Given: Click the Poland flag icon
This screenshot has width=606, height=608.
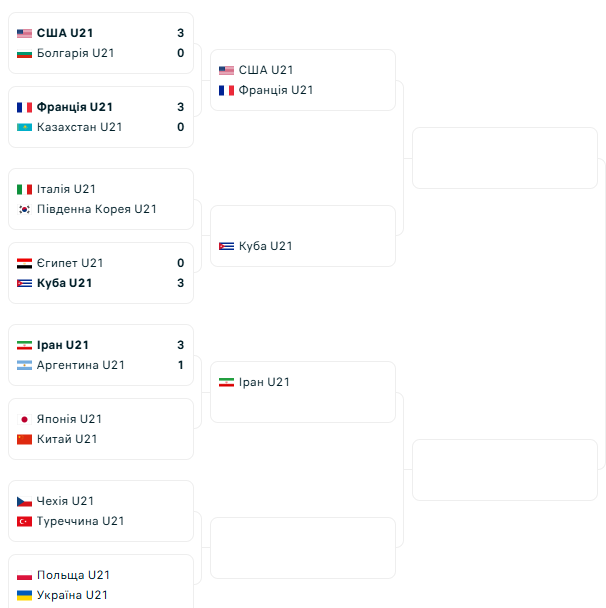Looking at the screenshot, I should tap(24, 575).
